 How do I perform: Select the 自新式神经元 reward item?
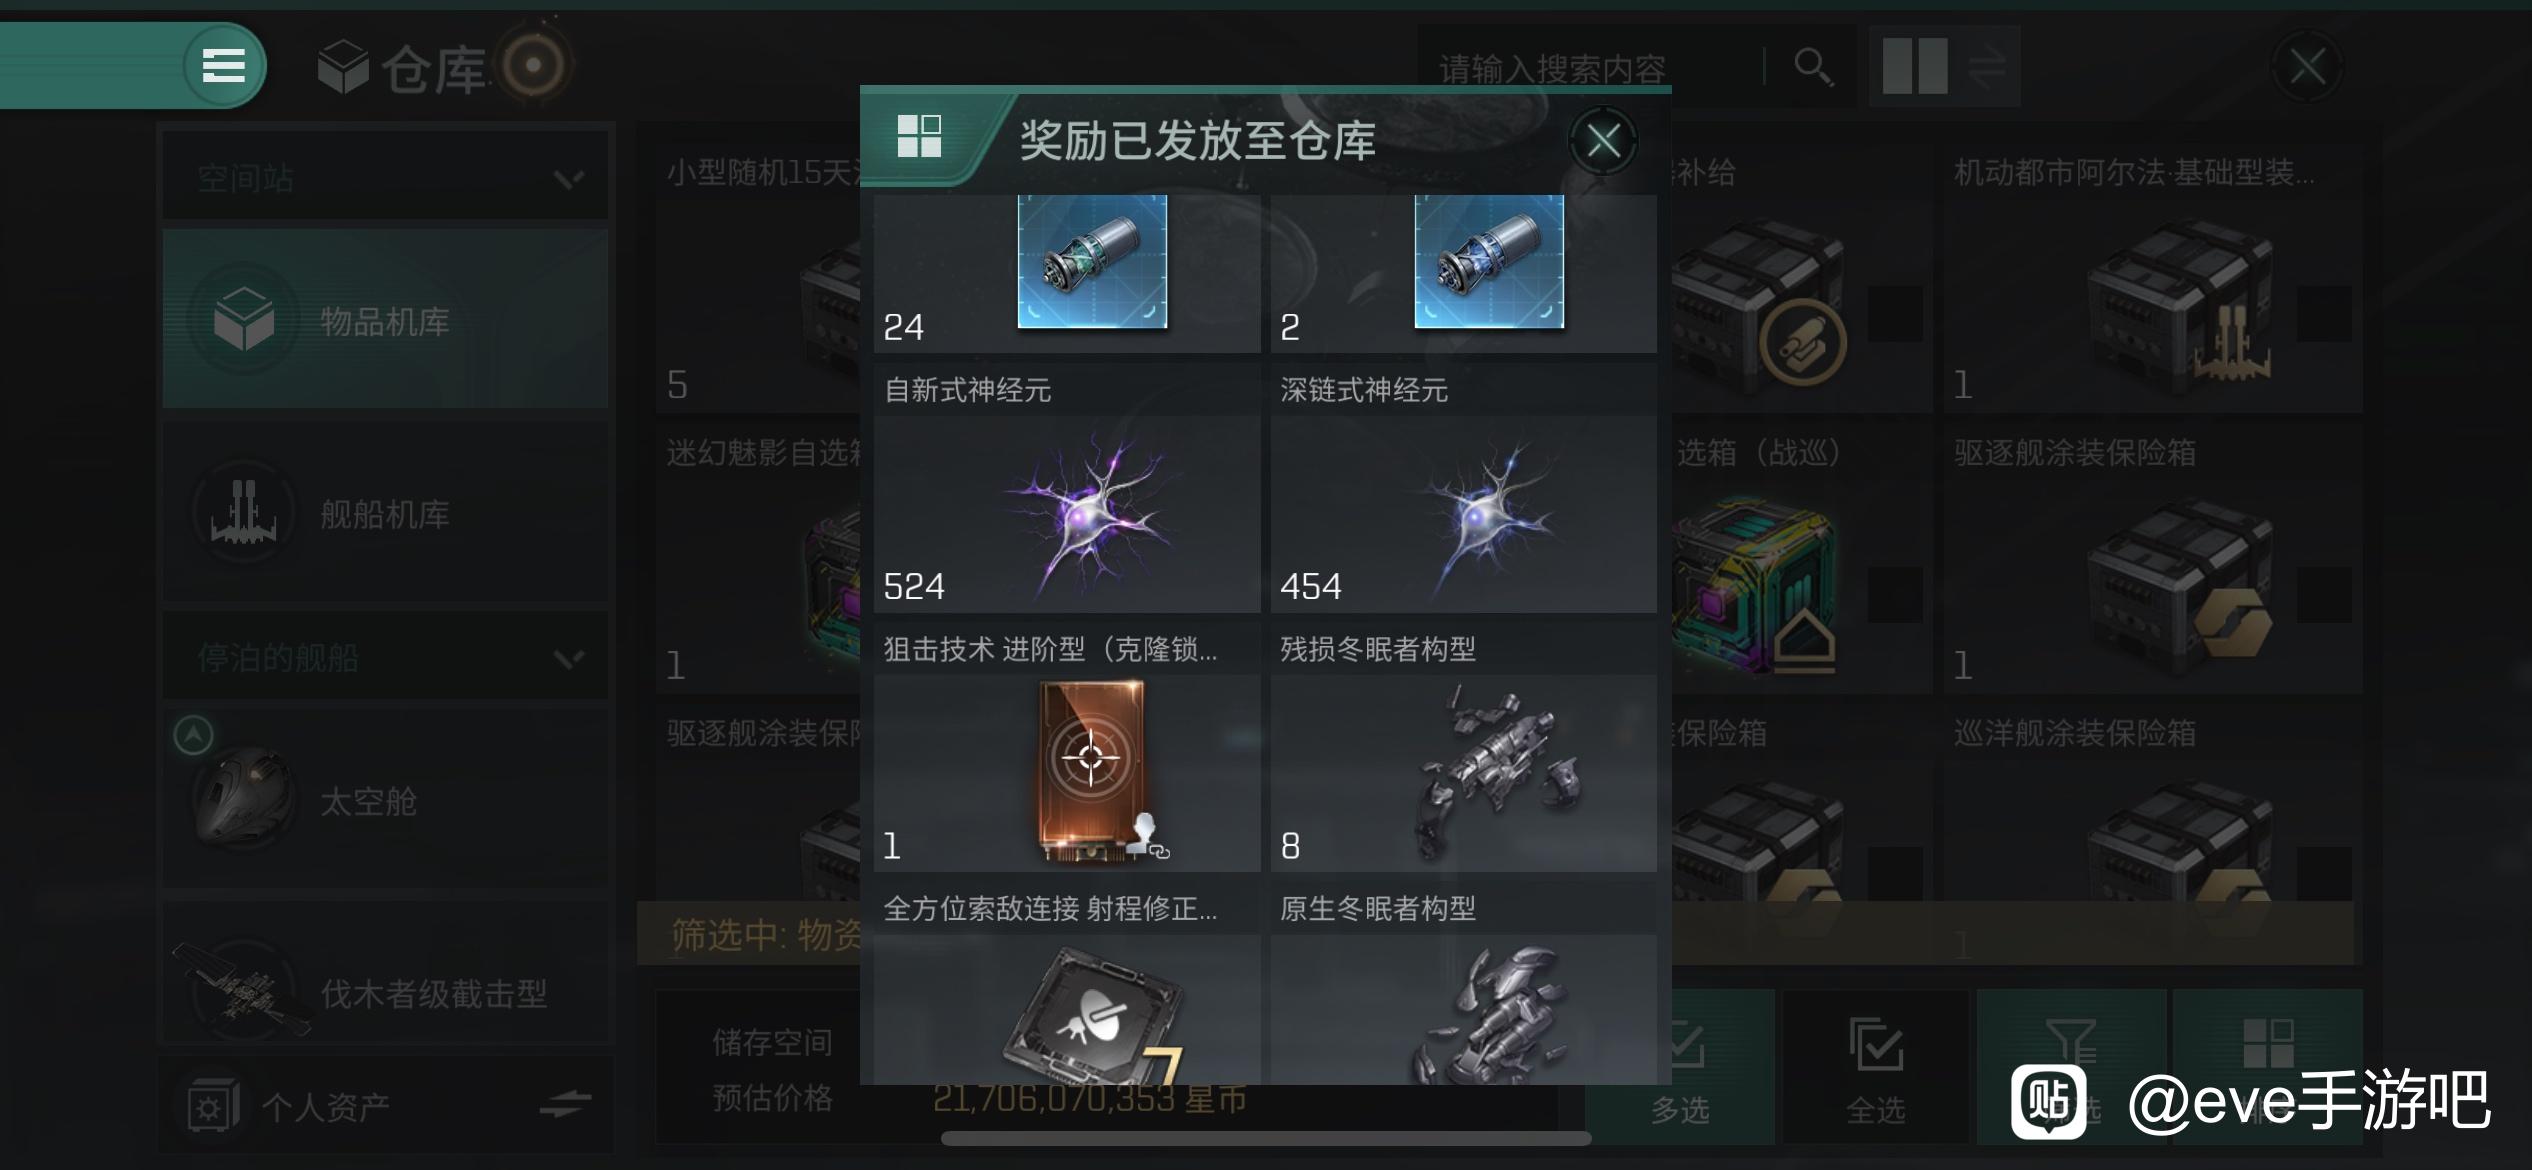(x=1067, y=488)
